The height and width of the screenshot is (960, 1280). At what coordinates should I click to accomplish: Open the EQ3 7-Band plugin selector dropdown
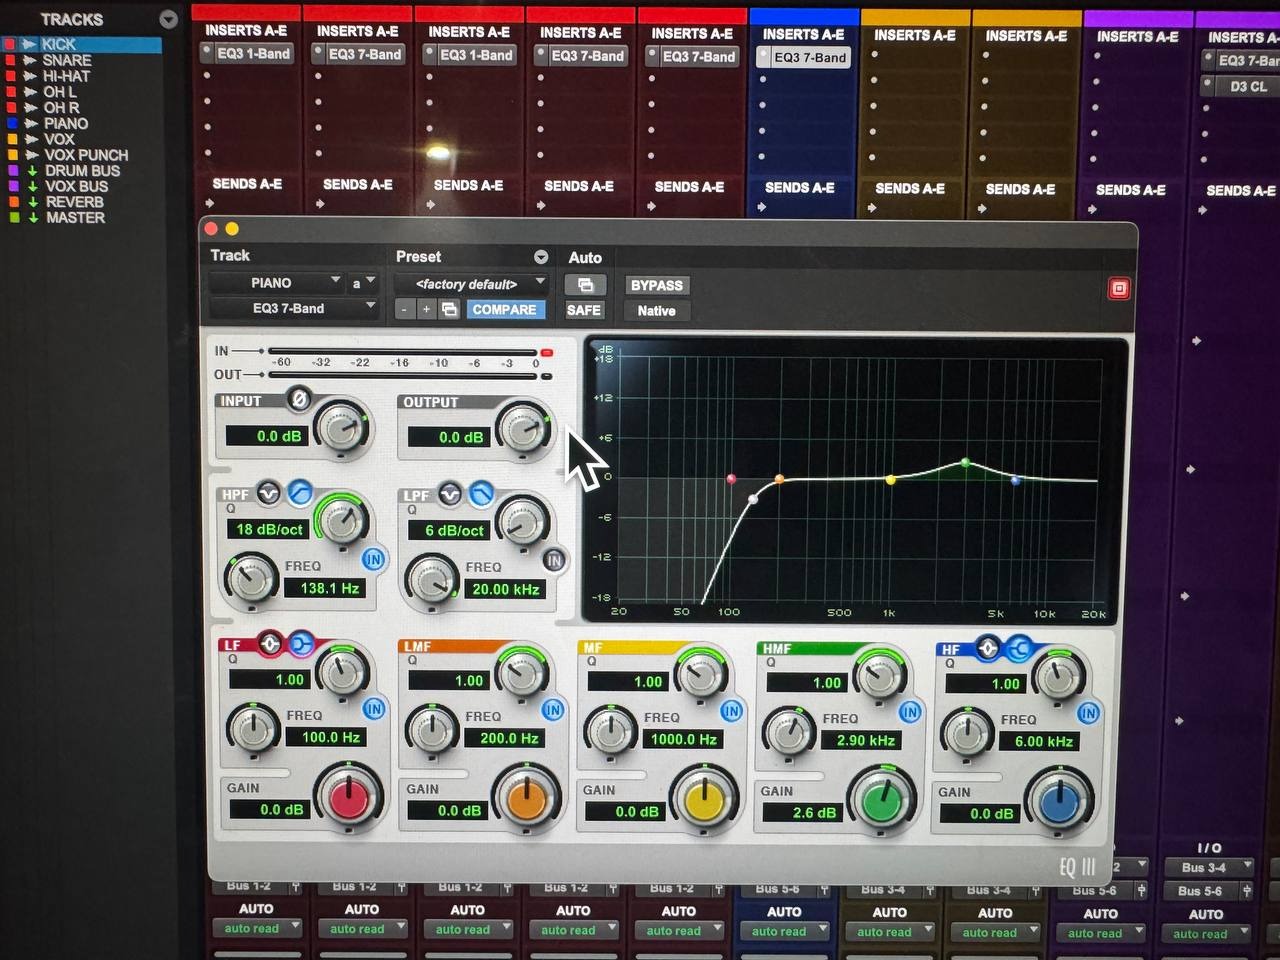pyautogui.click(x=292, y=308)
